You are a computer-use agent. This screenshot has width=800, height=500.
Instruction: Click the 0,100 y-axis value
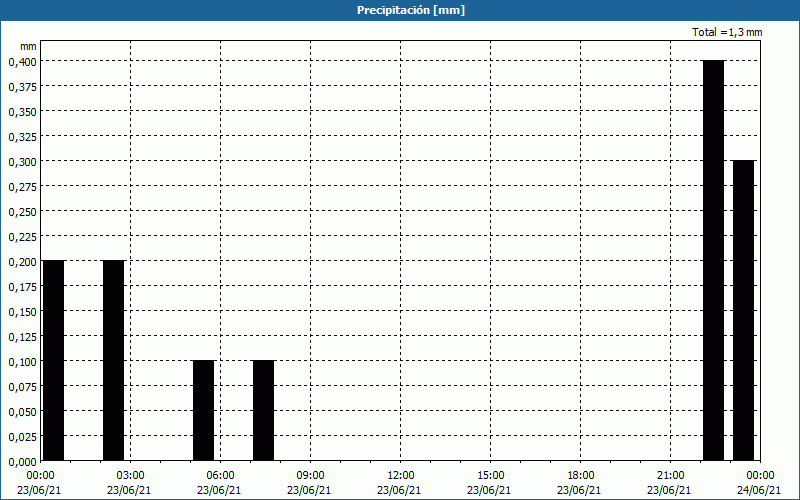[22, 362]
